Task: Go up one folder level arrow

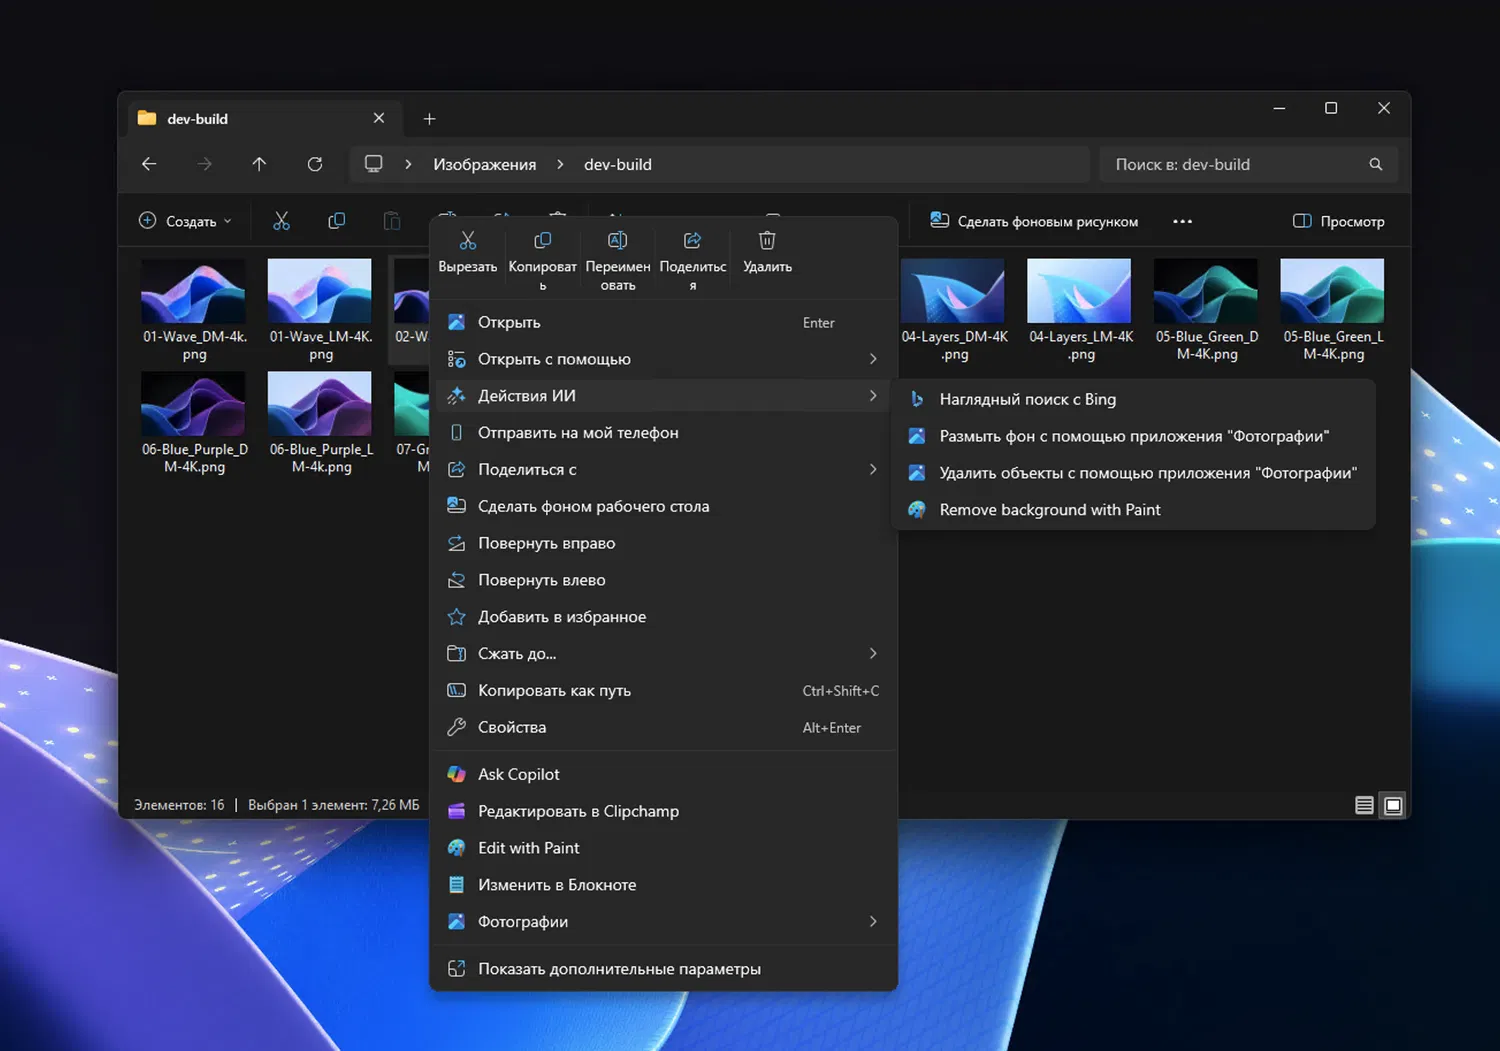Action: (259, 164)
